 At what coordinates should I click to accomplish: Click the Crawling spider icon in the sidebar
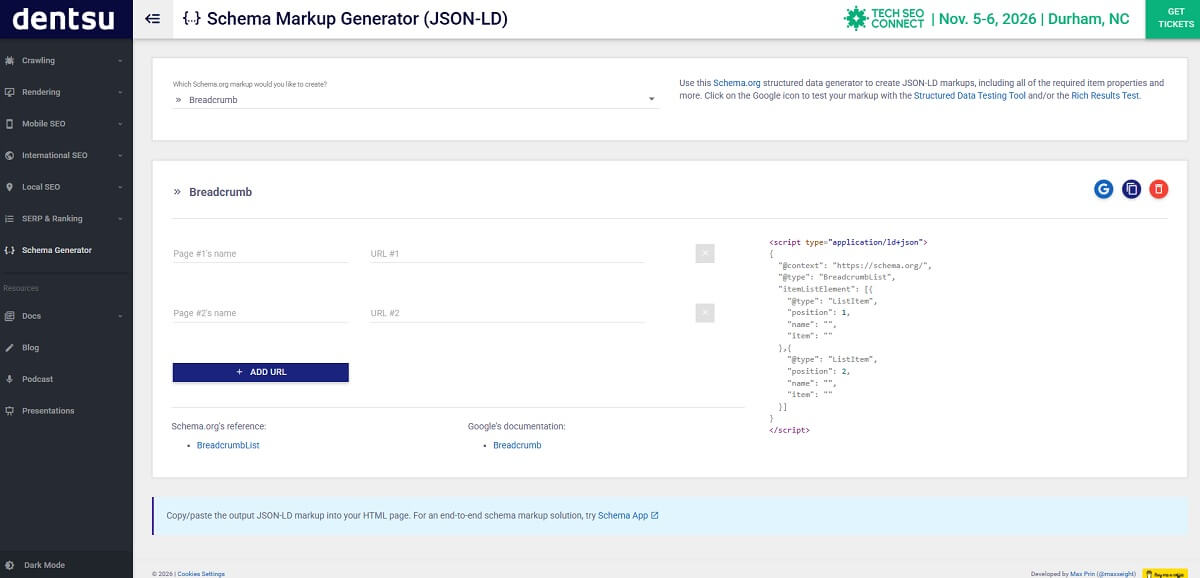[x=10, y=60]
